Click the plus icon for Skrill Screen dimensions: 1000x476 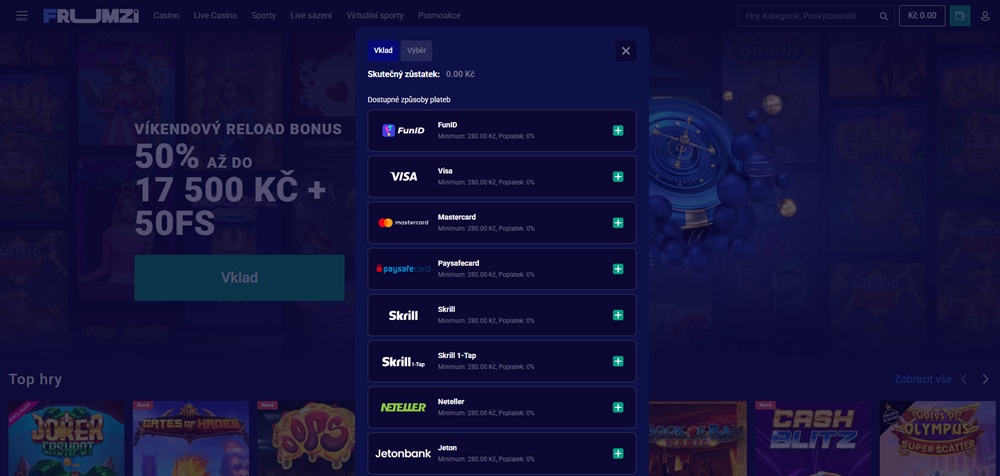[x=617, y=315]
